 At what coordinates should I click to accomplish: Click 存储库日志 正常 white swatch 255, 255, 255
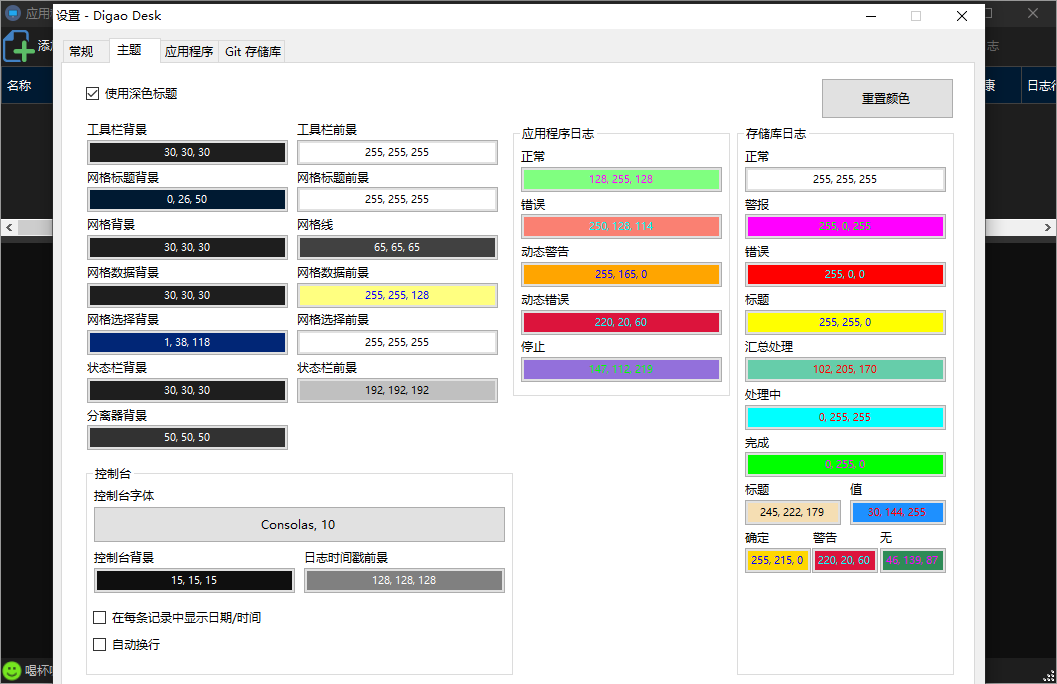tap(845, 179)
